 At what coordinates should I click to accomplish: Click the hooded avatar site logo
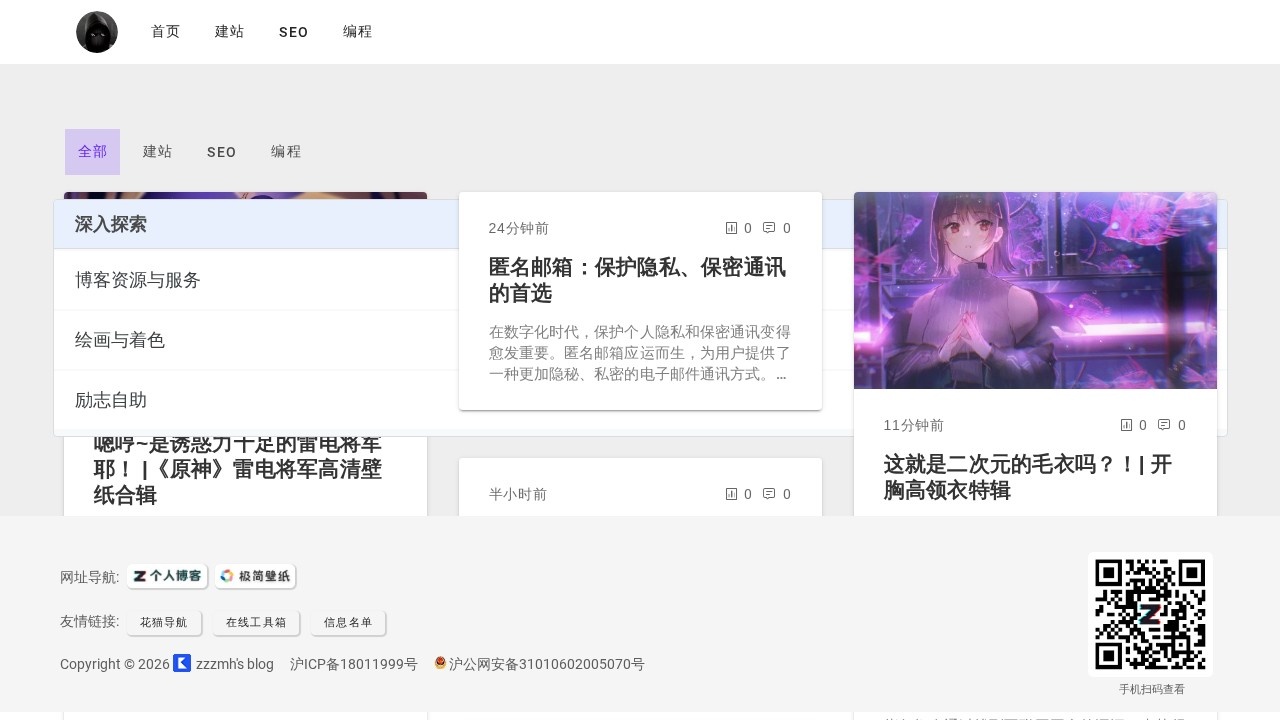(97, 32)
